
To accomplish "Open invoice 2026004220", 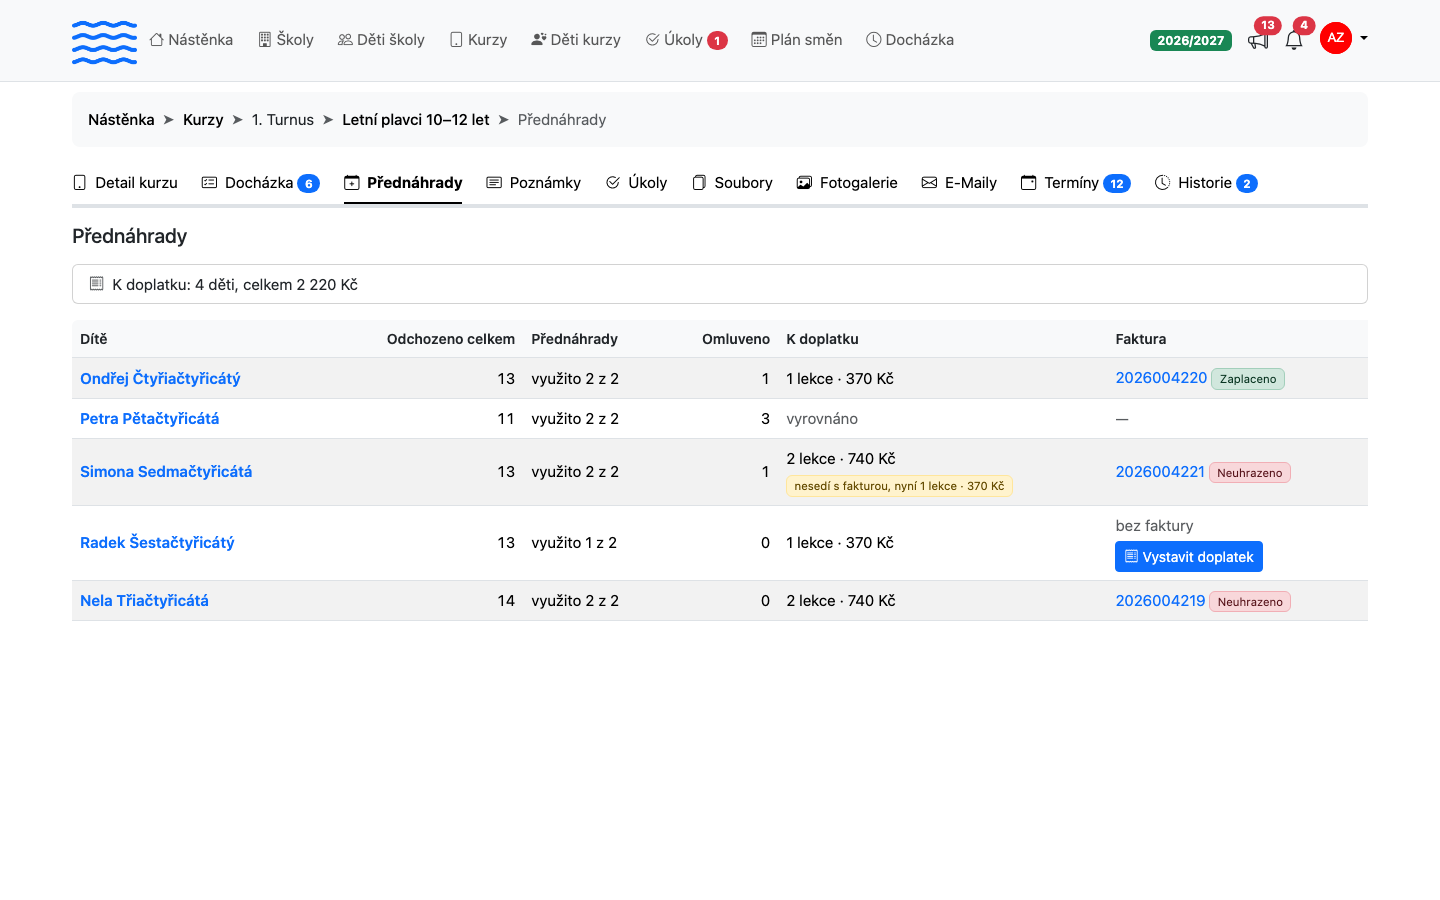I will click(1161, 378).
